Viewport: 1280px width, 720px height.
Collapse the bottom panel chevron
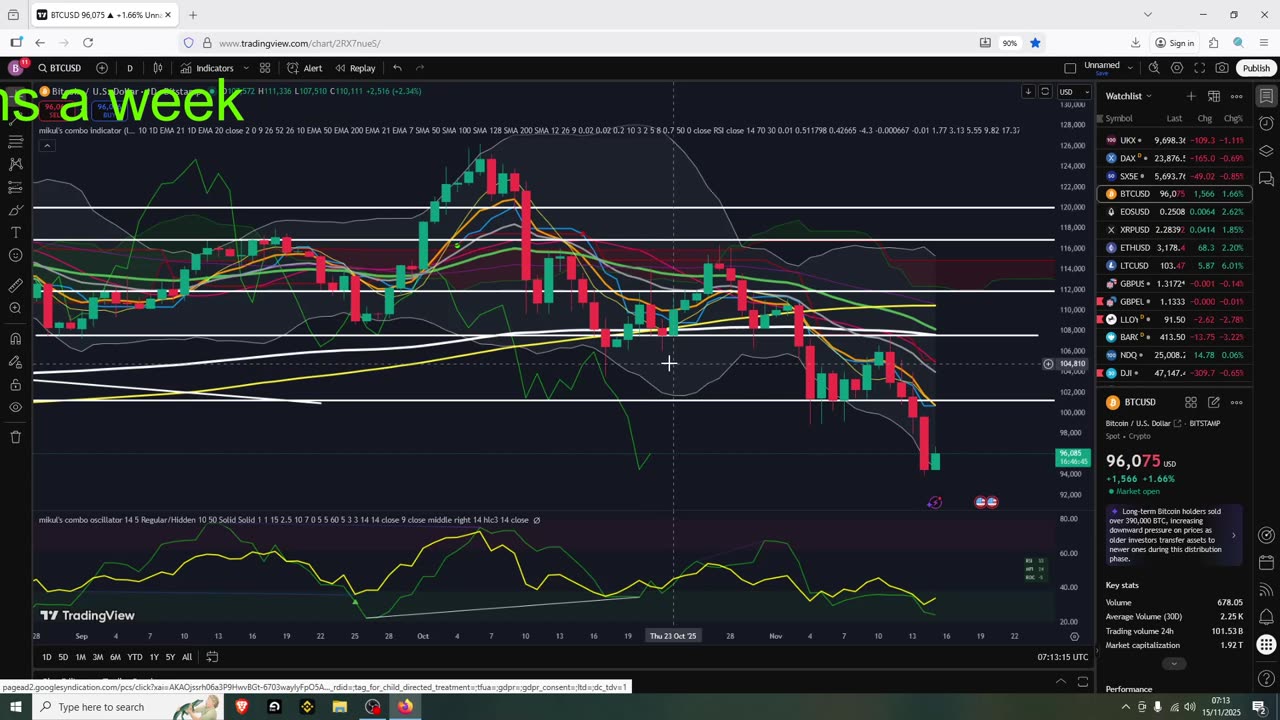[x=1061, y=682]
